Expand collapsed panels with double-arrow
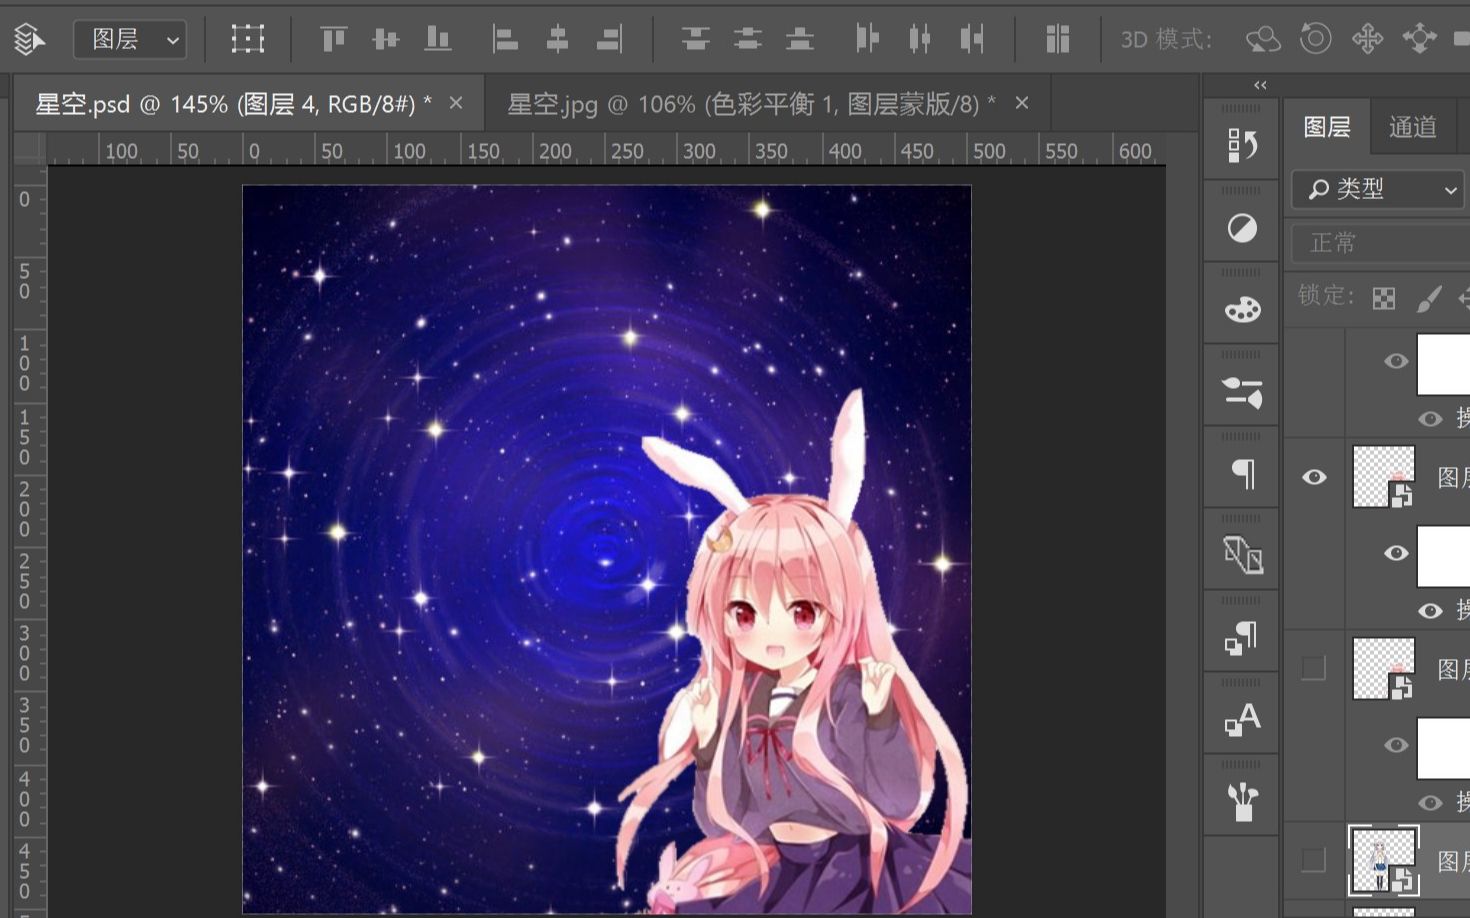Screen dimensions: 1470x918 (1260, 85)
